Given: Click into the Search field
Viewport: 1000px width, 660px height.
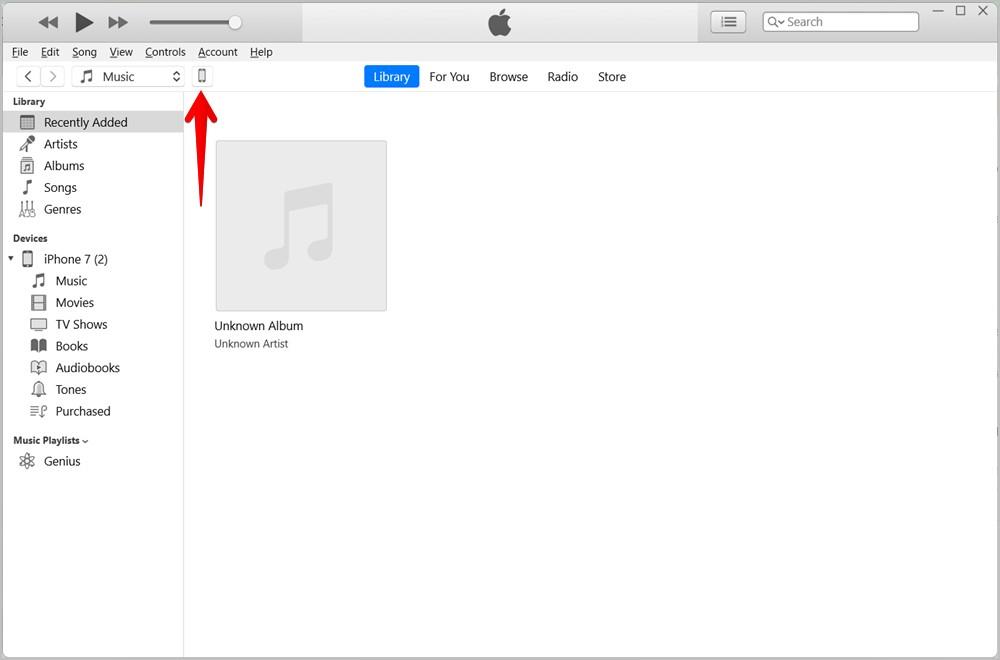Looking at the screenshot, I should [841, 22].
